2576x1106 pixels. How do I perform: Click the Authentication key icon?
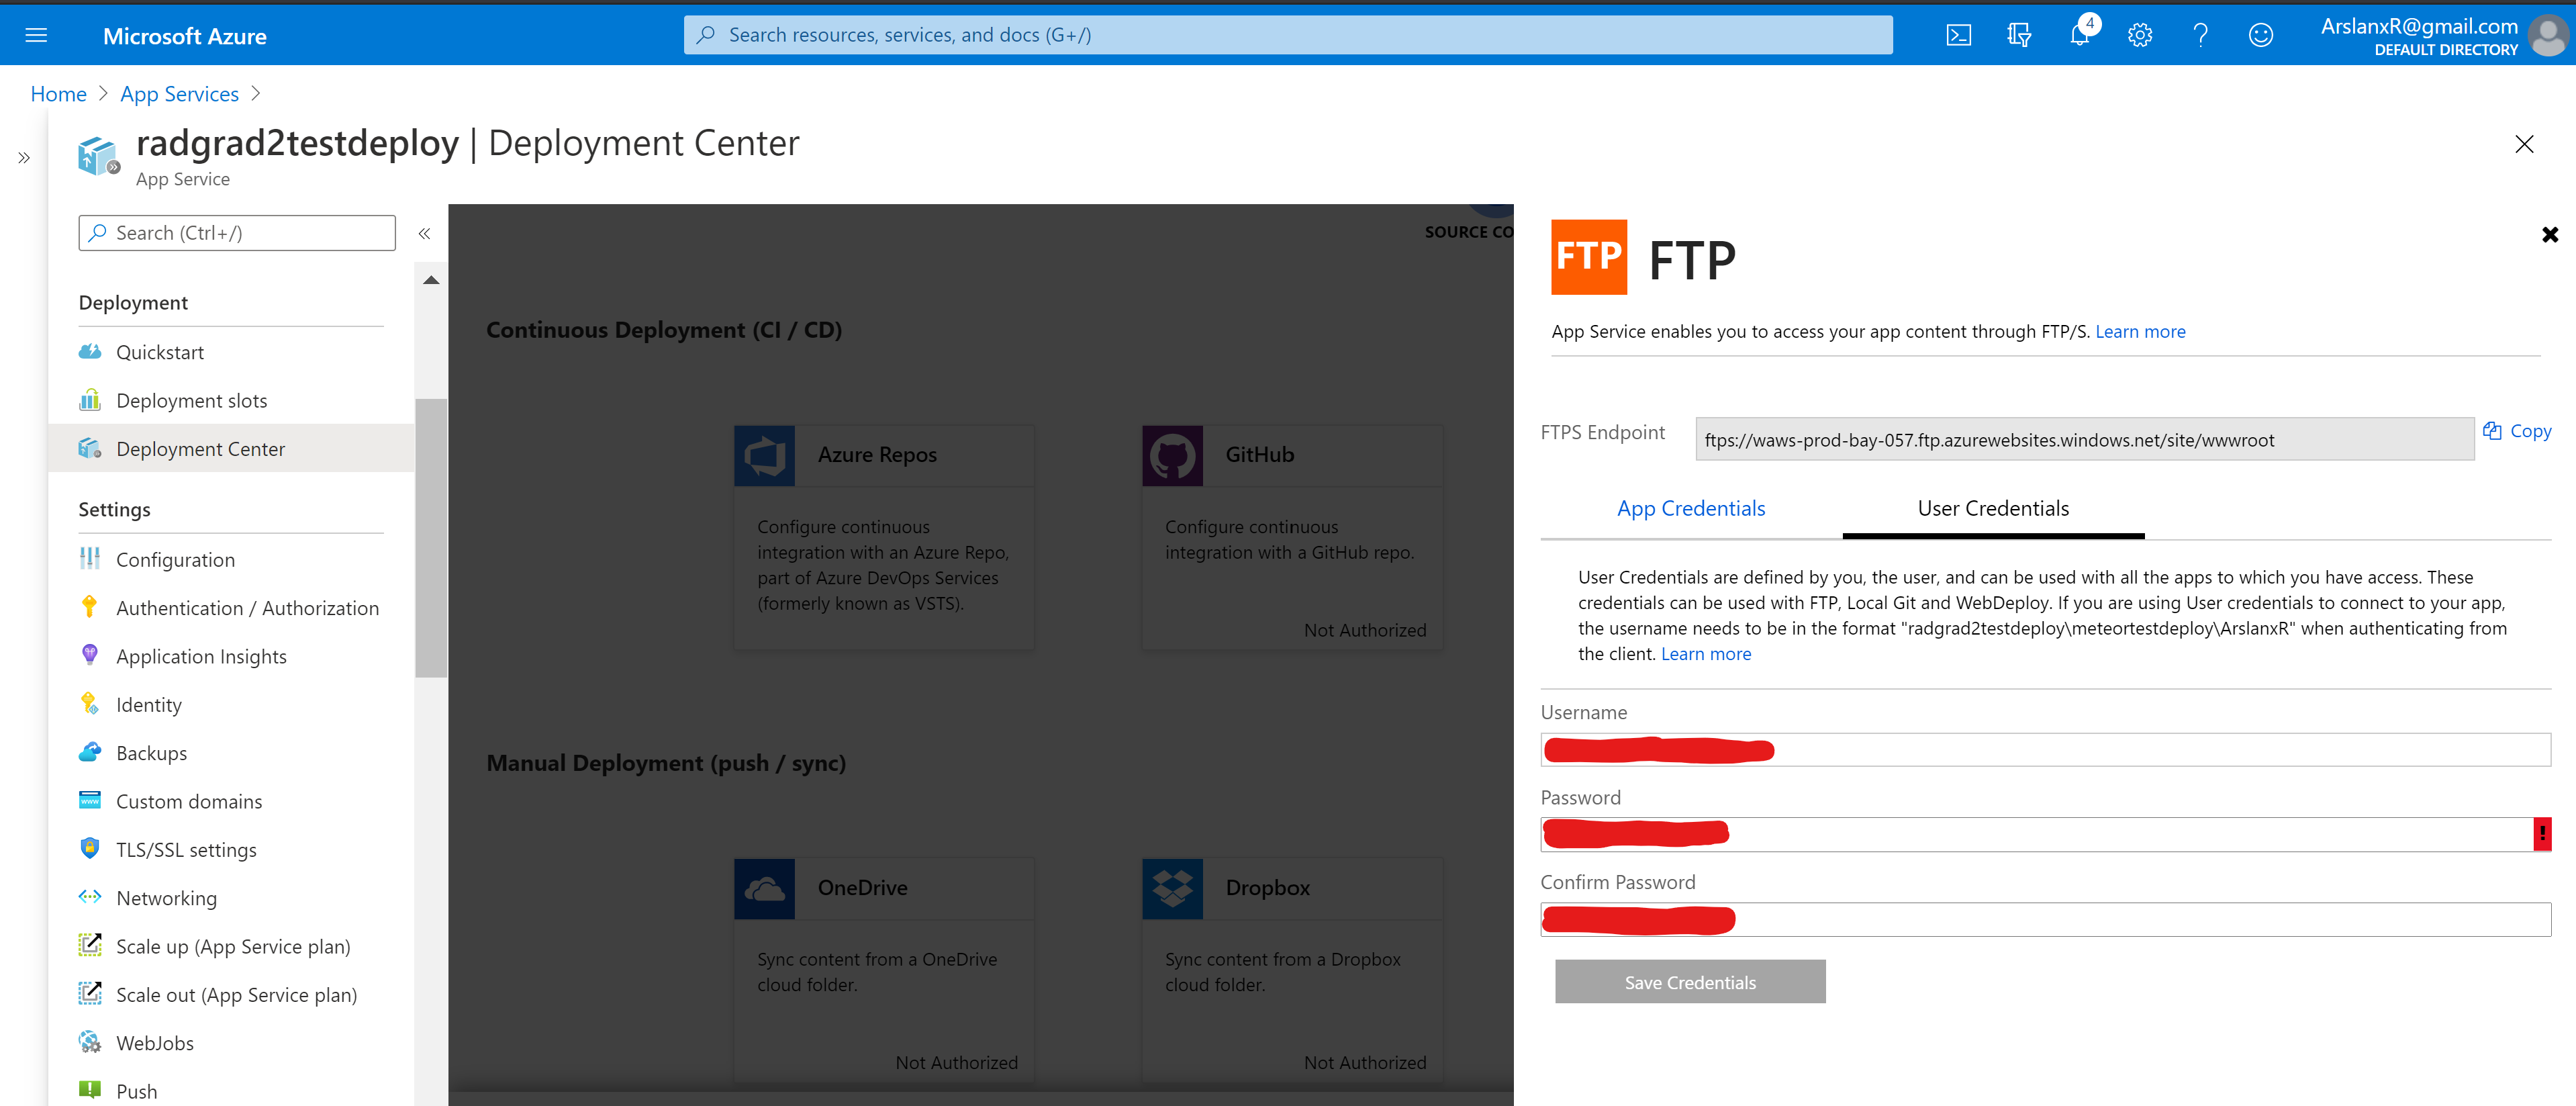click(90, 607)
